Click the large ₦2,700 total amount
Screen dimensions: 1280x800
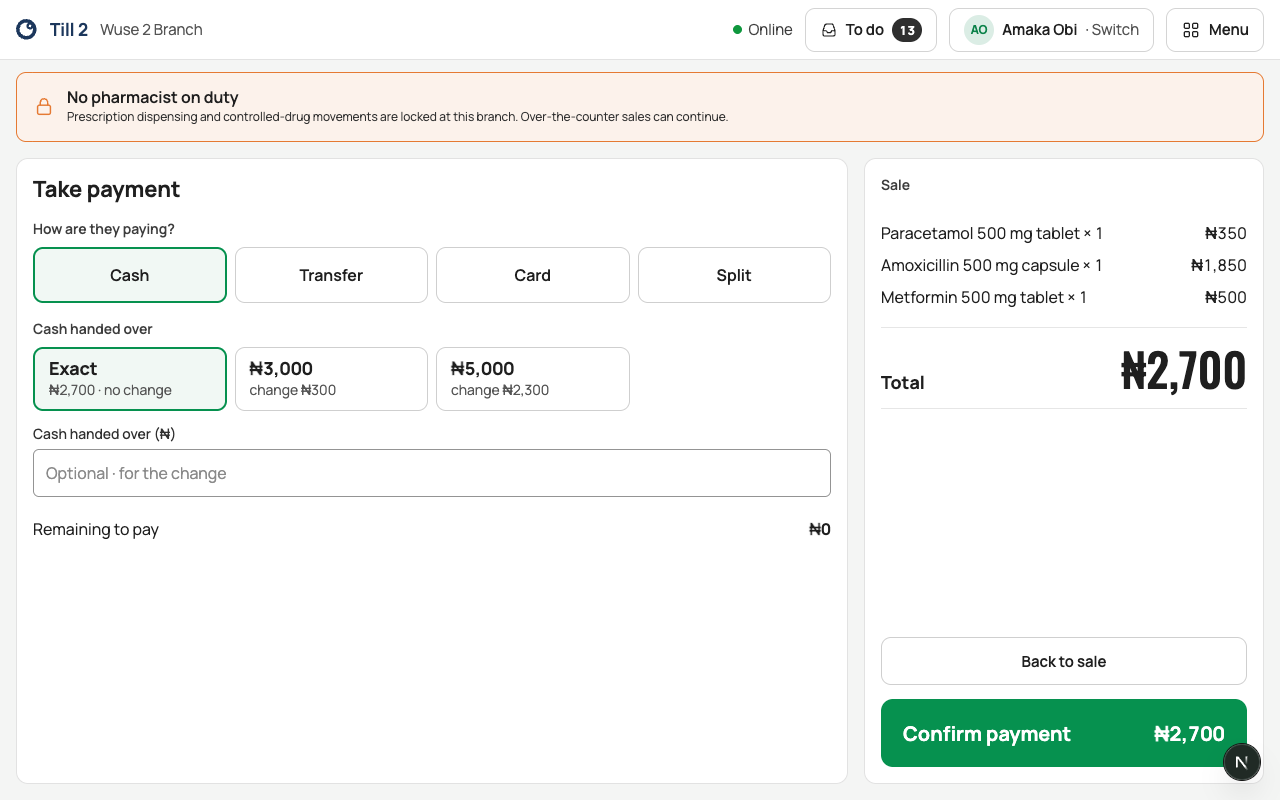[1184, 370]
